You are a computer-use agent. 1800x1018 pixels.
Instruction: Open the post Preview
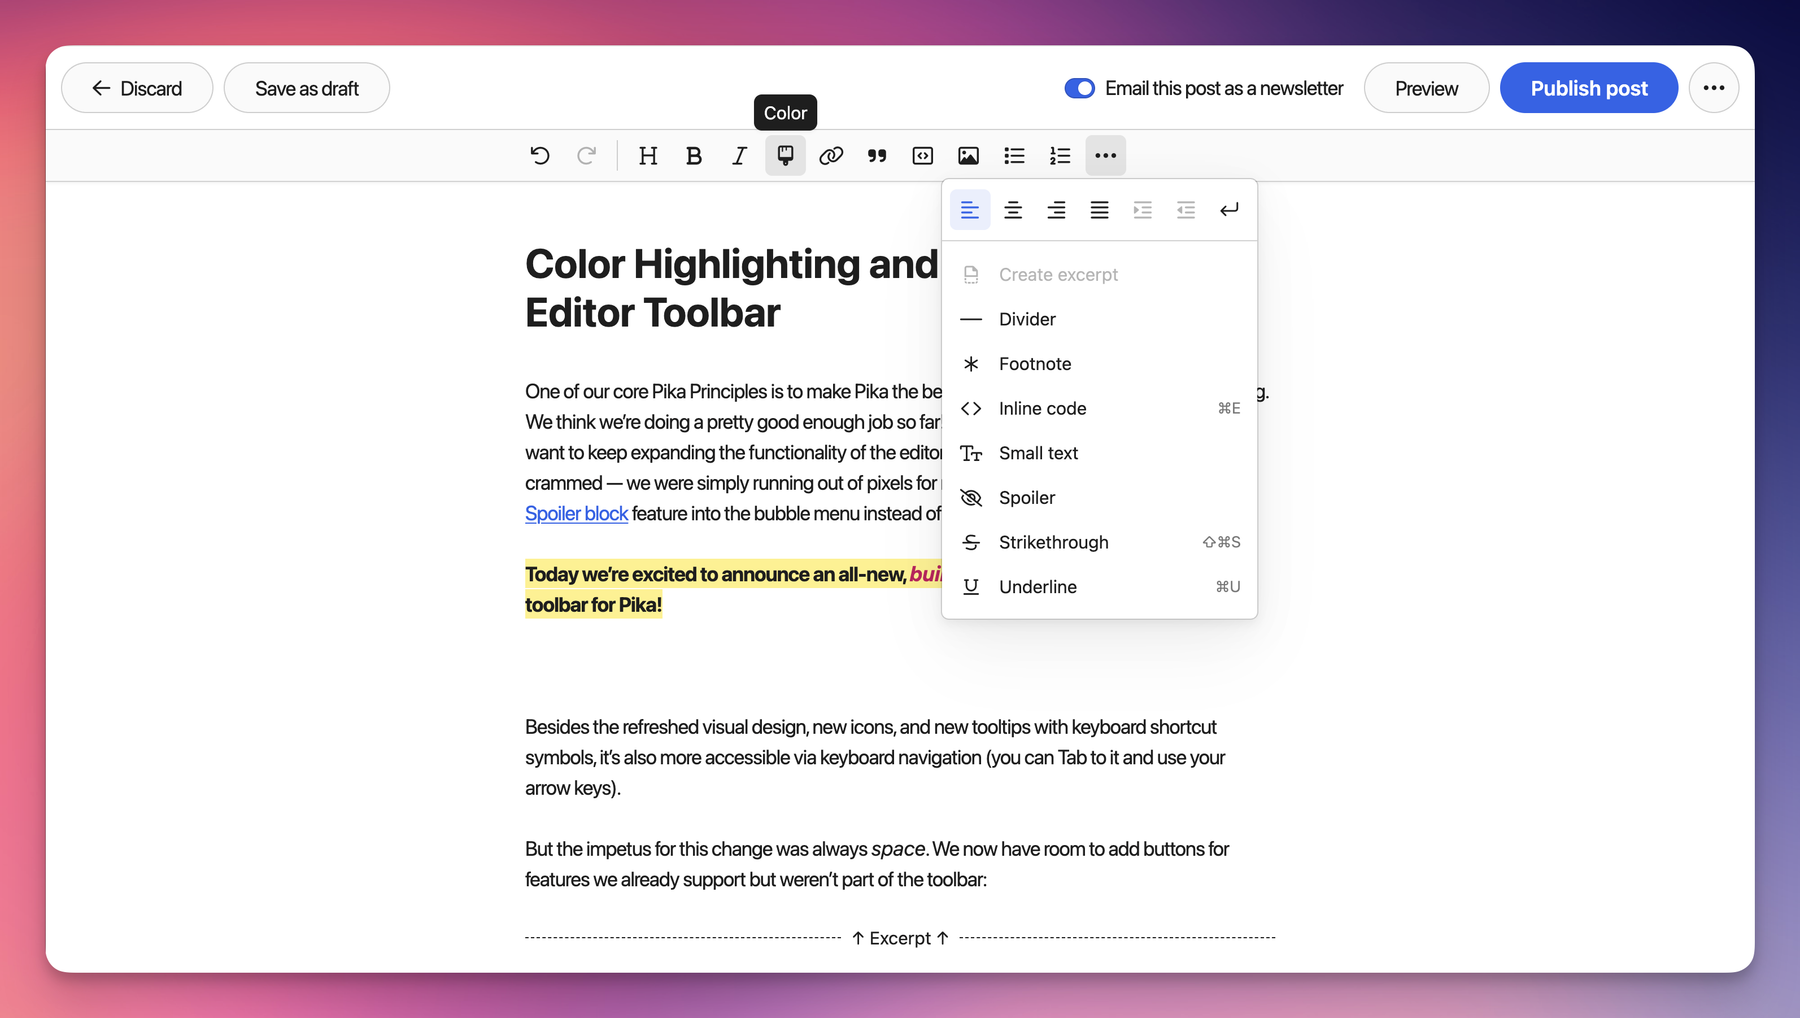[x=1426, y=88]
